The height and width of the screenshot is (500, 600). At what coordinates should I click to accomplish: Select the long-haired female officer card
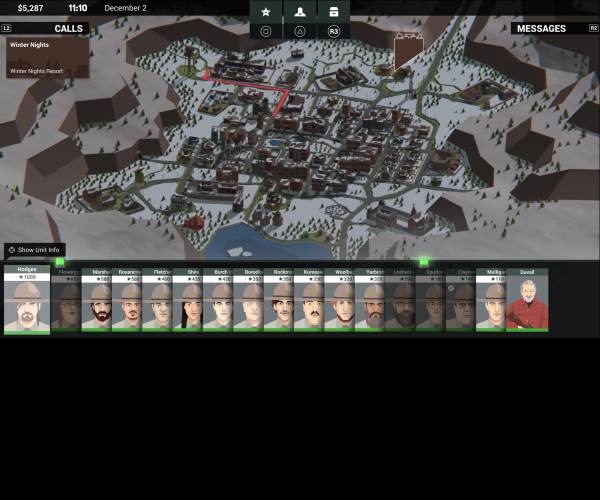[188, 300]
